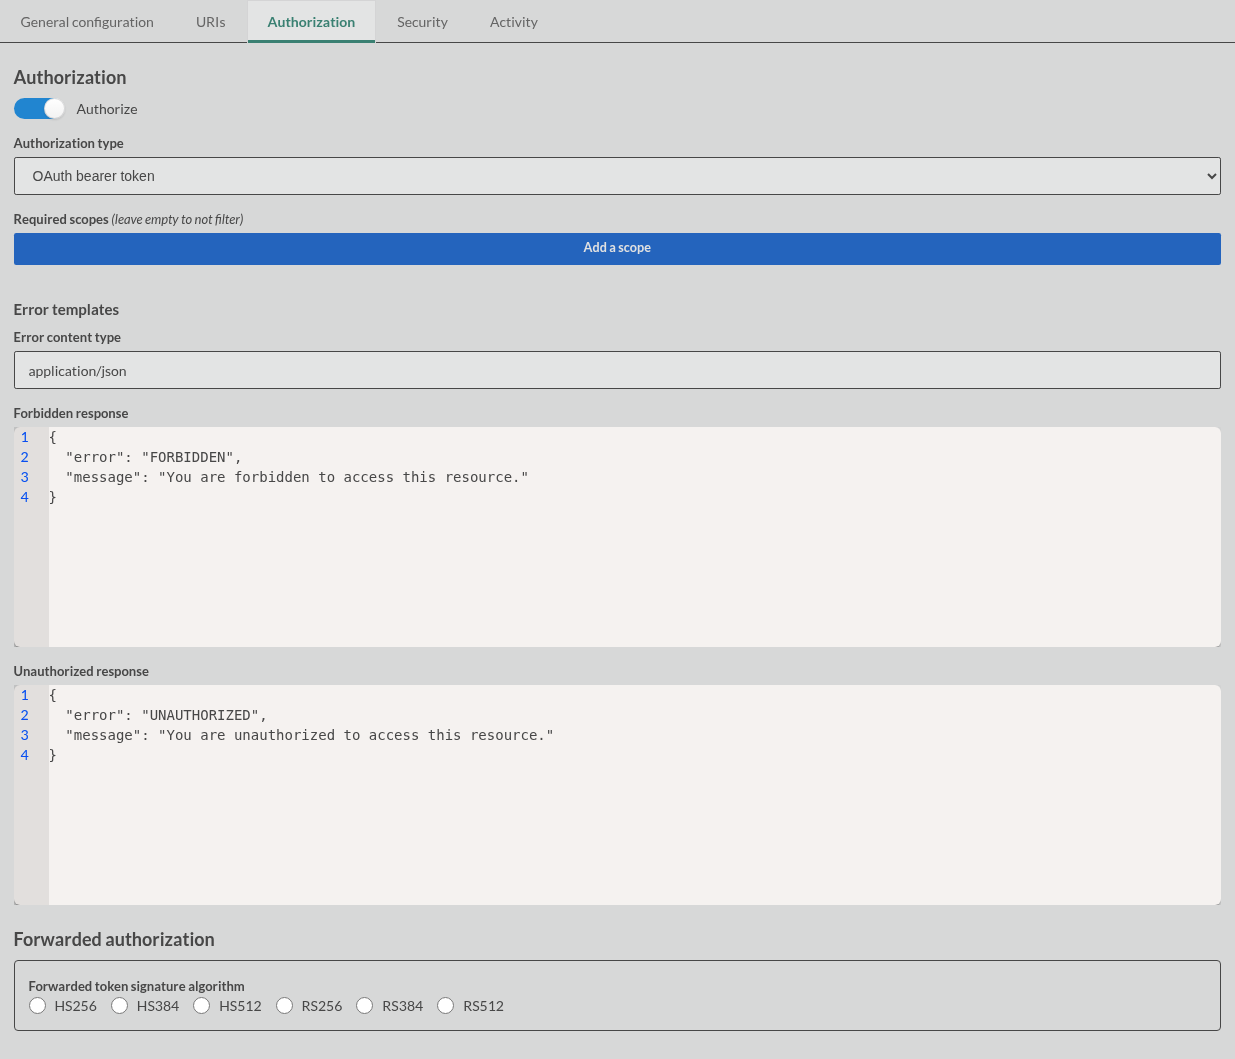This screenshot has height=1059, width=1235.
Task: Click the forbidden message text line
Action: click(297, 477)
